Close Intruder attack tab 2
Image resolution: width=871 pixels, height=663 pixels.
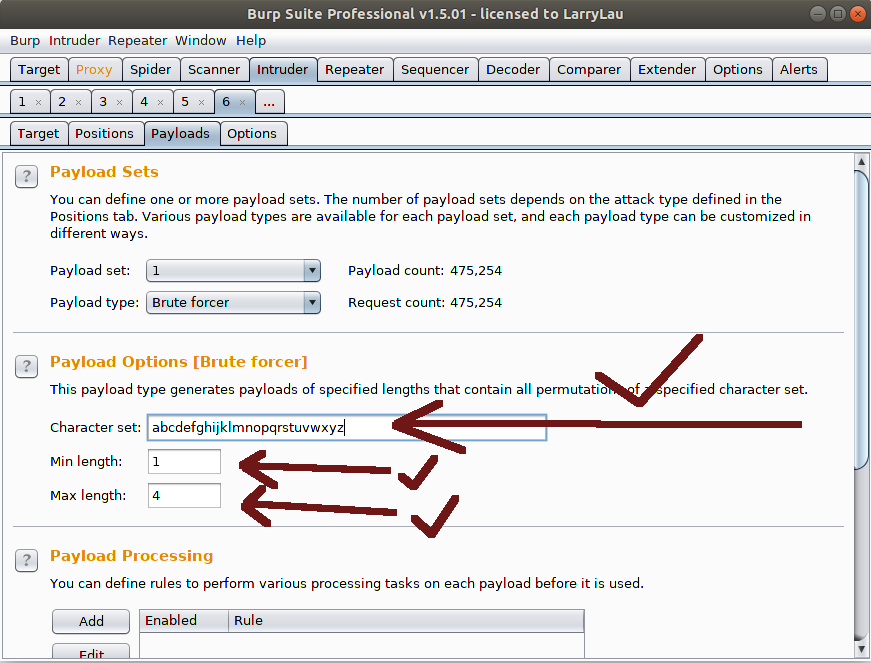tap(78, 102)
